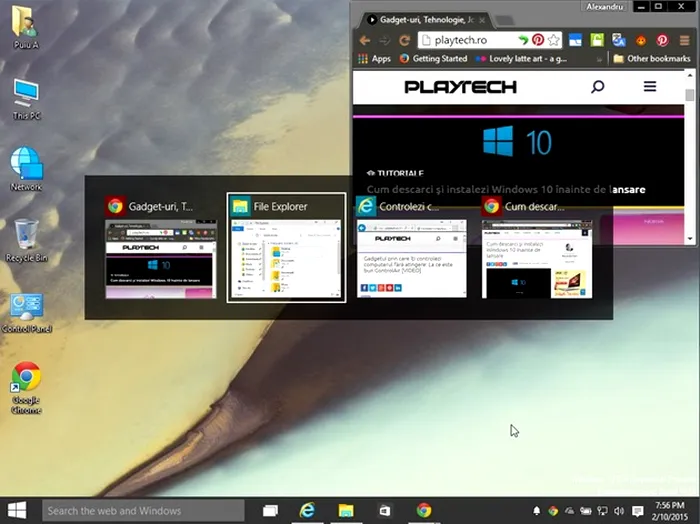
Task: Open the Action Center message icon
Action: point(638,511)
